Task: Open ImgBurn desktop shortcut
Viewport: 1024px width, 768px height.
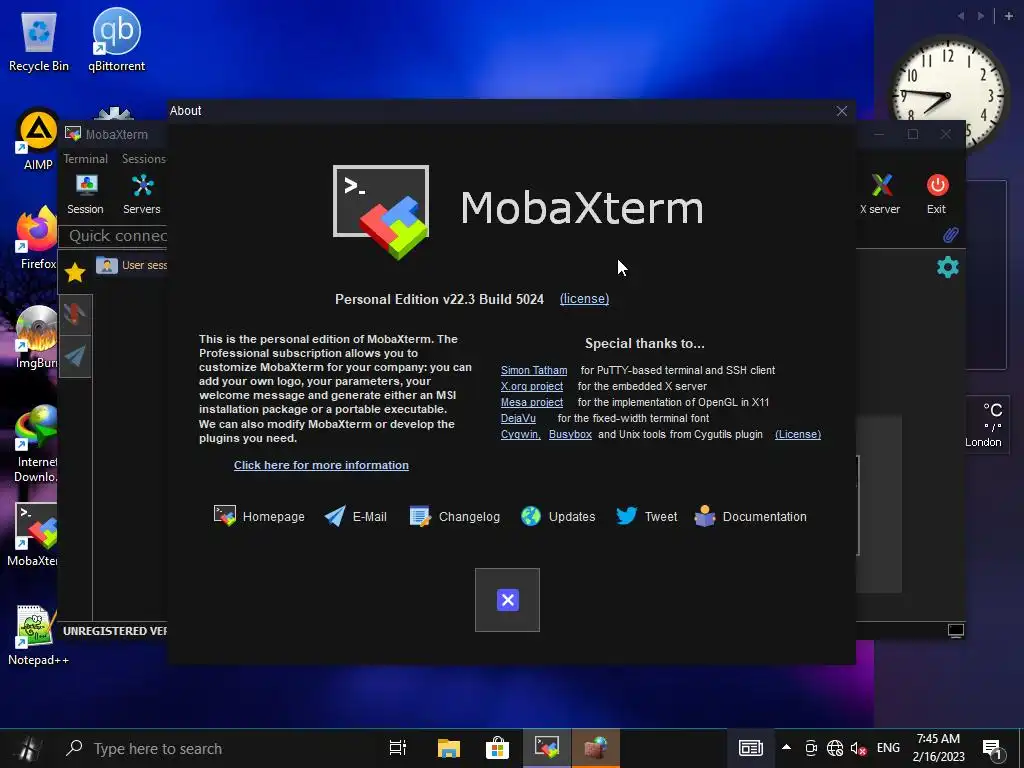Action: pos(37,337)
